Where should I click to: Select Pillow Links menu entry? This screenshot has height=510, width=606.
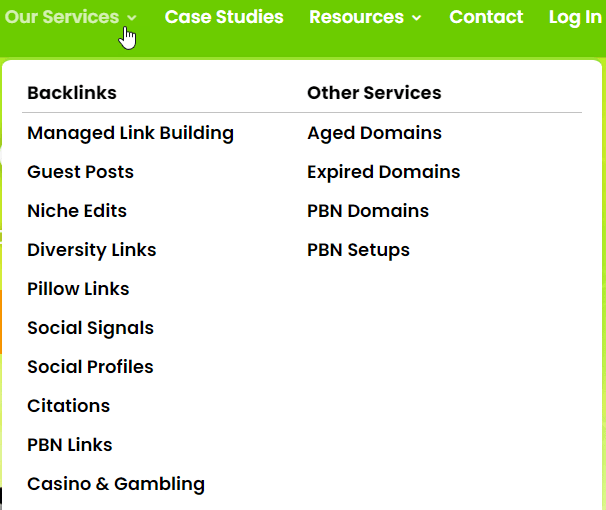coord(78,289)
